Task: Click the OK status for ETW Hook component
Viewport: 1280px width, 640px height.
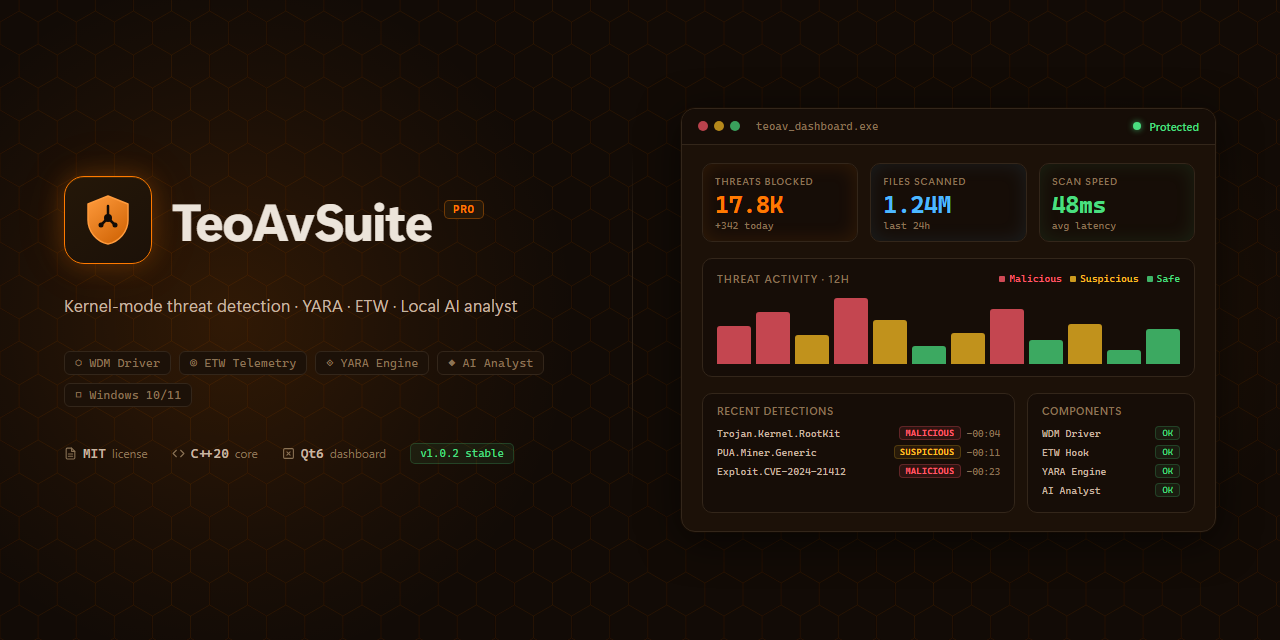Action: (x=1167, y=452)
